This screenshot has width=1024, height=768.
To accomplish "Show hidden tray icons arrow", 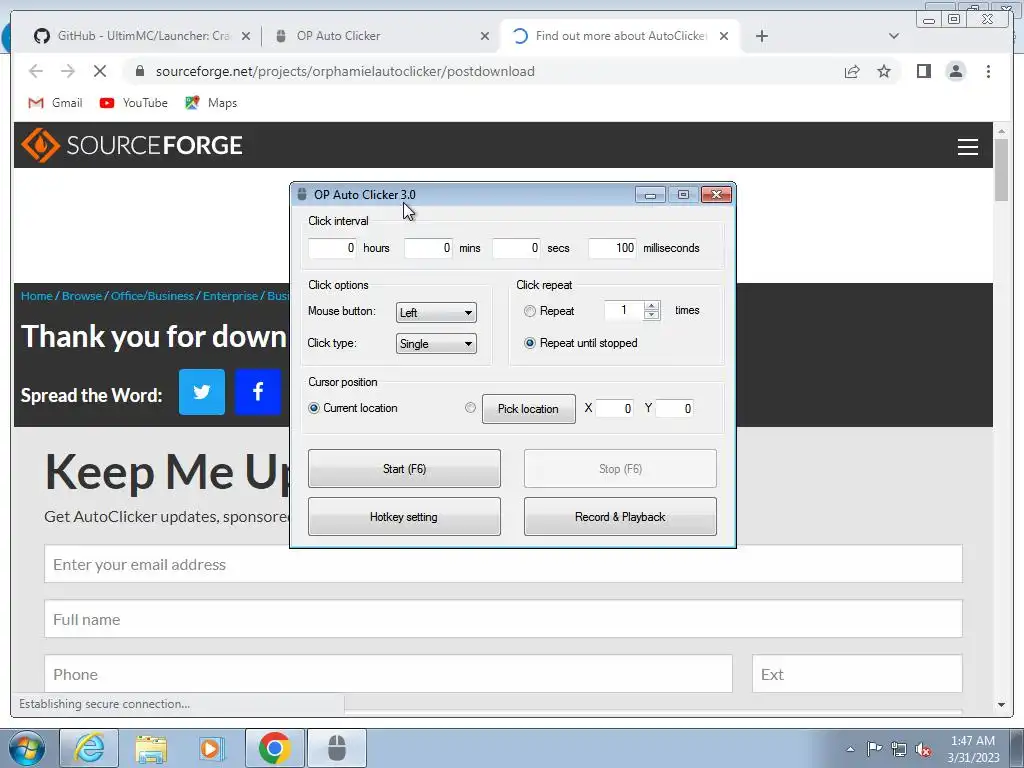I will (x=850, y=749).
